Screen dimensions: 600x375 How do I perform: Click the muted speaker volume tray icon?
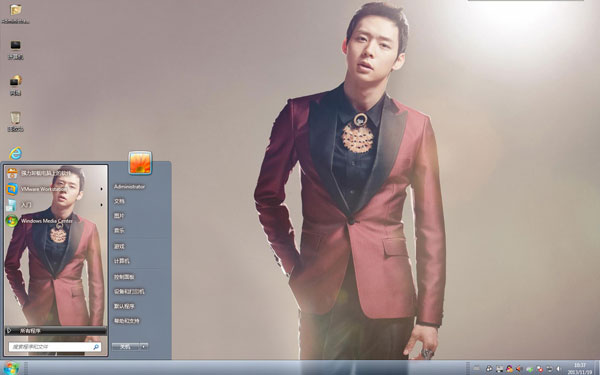pyautogui.click(x=518, y=368)
